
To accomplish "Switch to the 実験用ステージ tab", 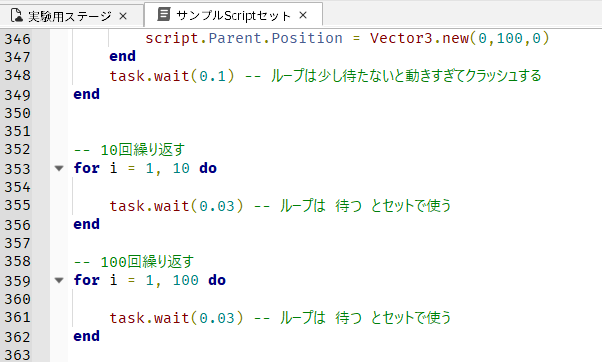I will (x=71, y=16).
